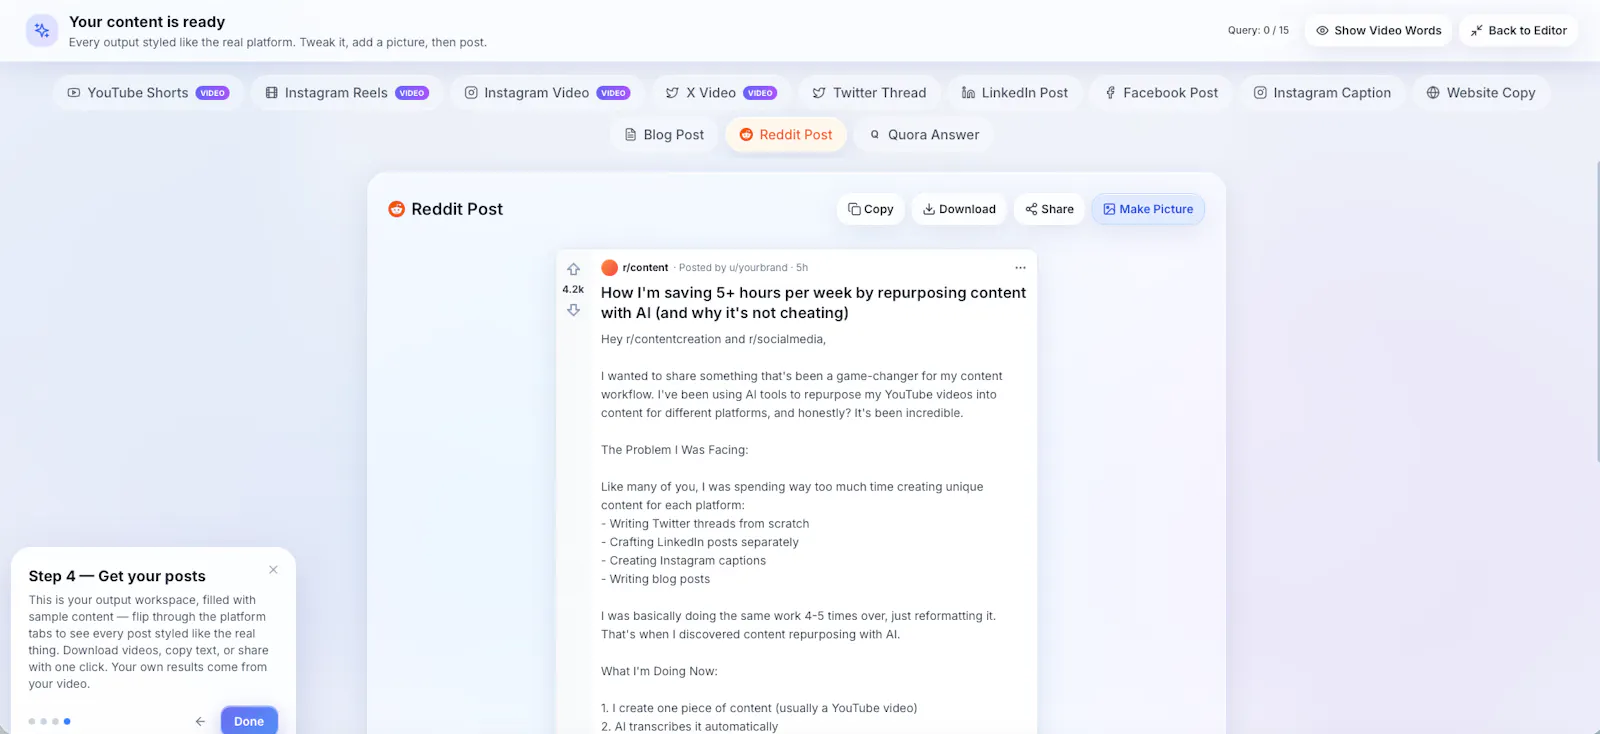This screenshot has height=734, width=1600.
Task: Click "What I'm Doing Now:" line
Action: coord(659,671)
